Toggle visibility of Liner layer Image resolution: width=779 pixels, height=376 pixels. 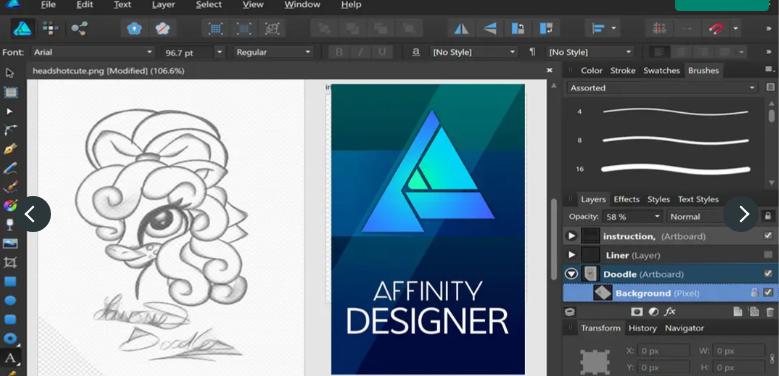coord(768,255)
